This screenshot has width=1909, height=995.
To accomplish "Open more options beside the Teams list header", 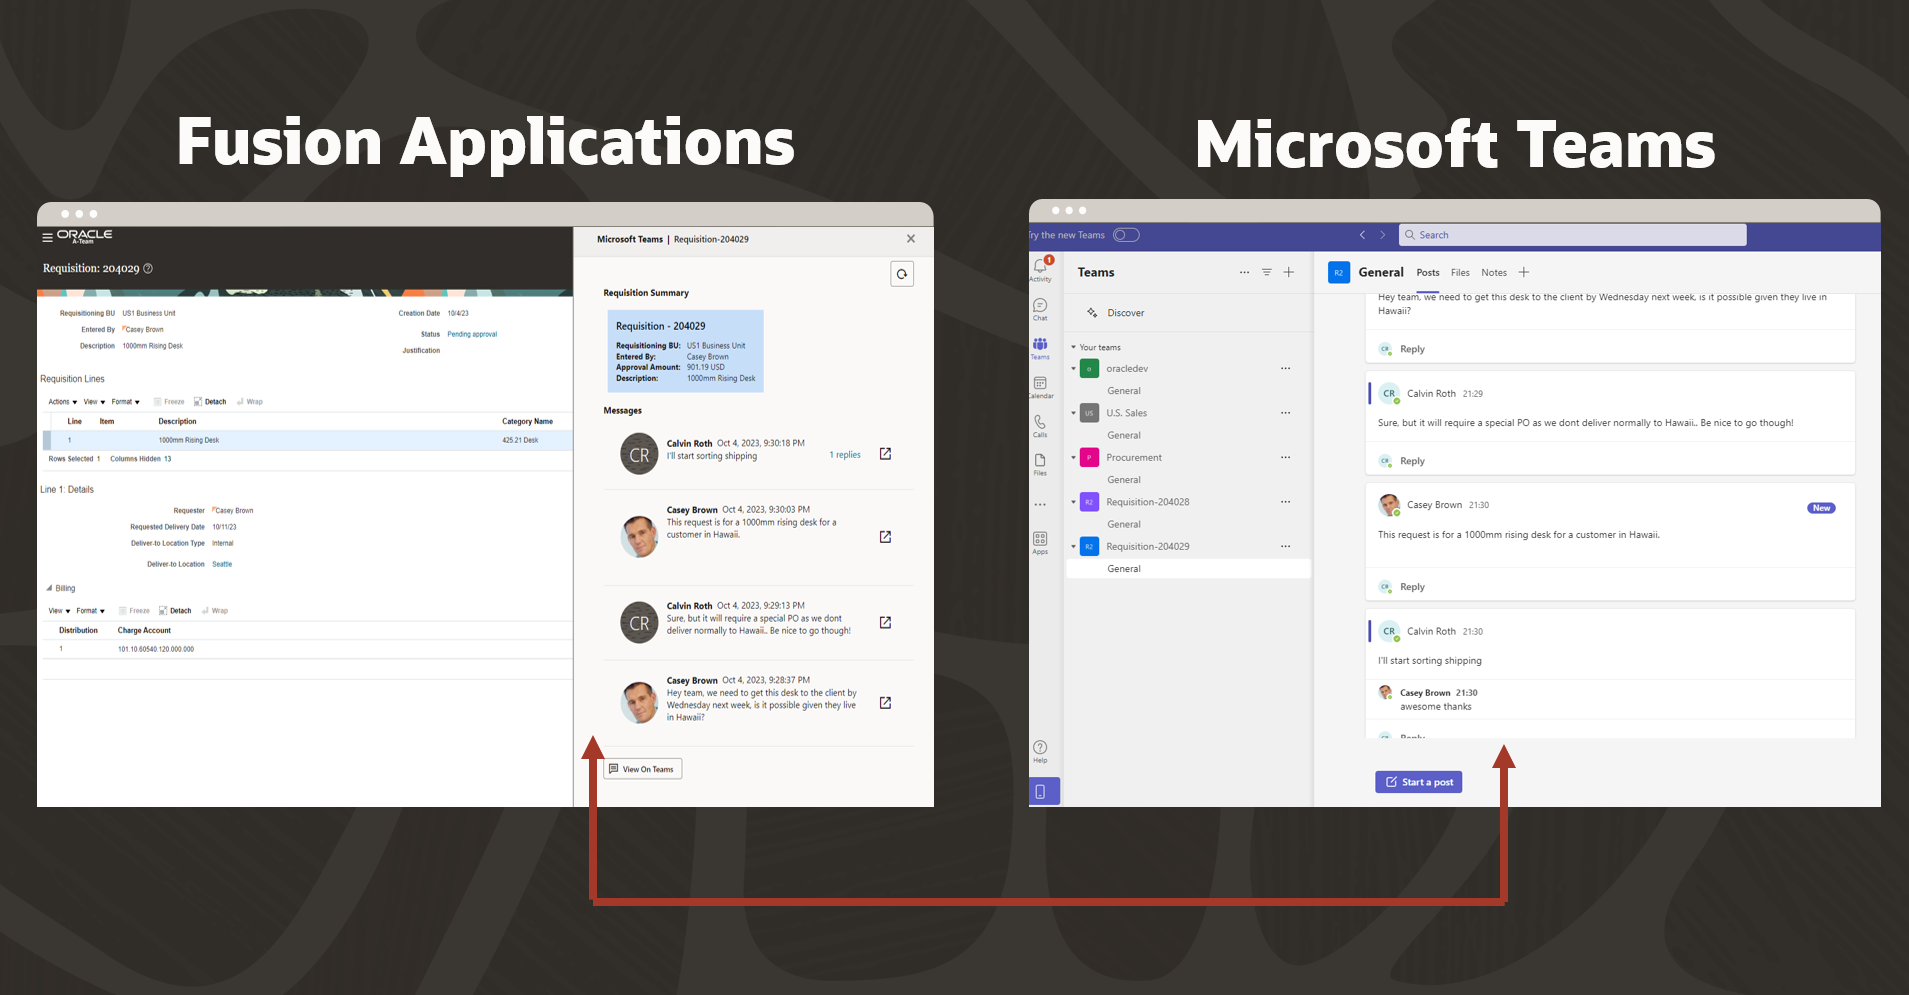I will 1244,272.
